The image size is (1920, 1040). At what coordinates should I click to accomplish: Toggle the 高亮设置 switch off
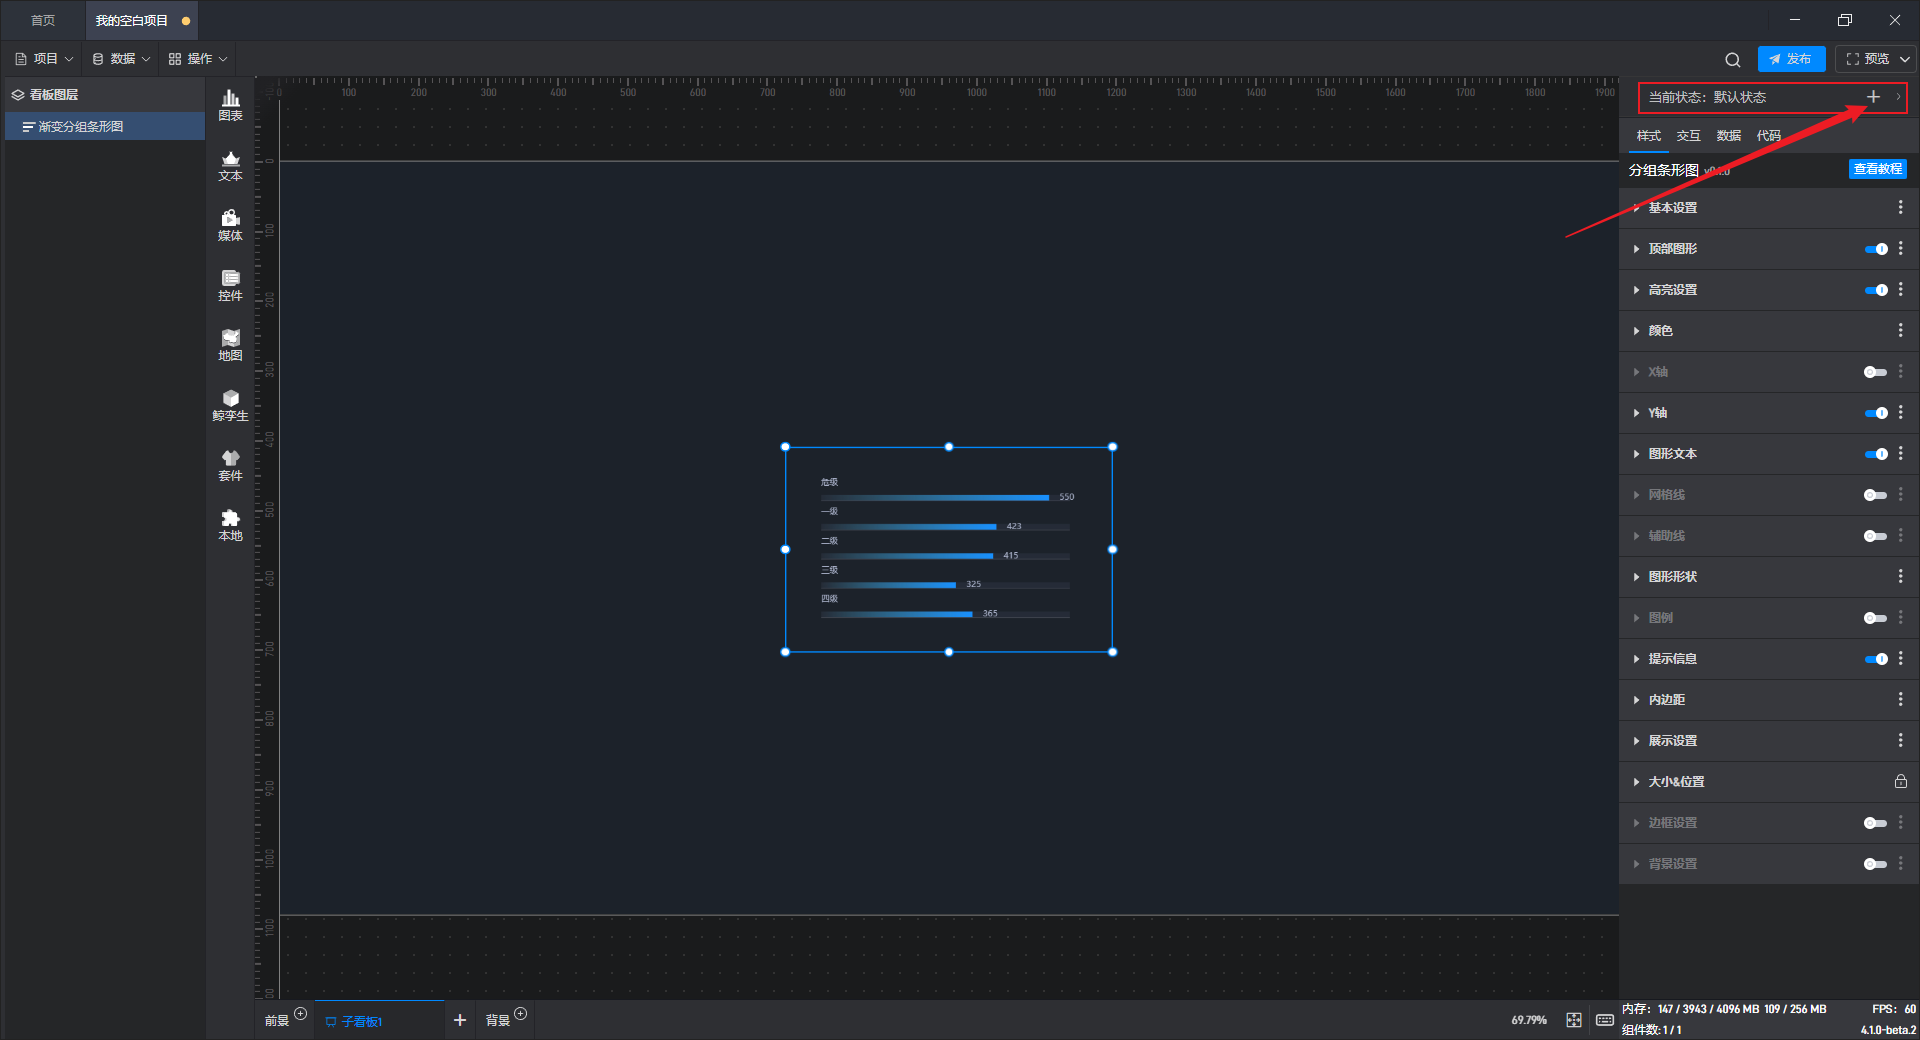pos(1876,290)
